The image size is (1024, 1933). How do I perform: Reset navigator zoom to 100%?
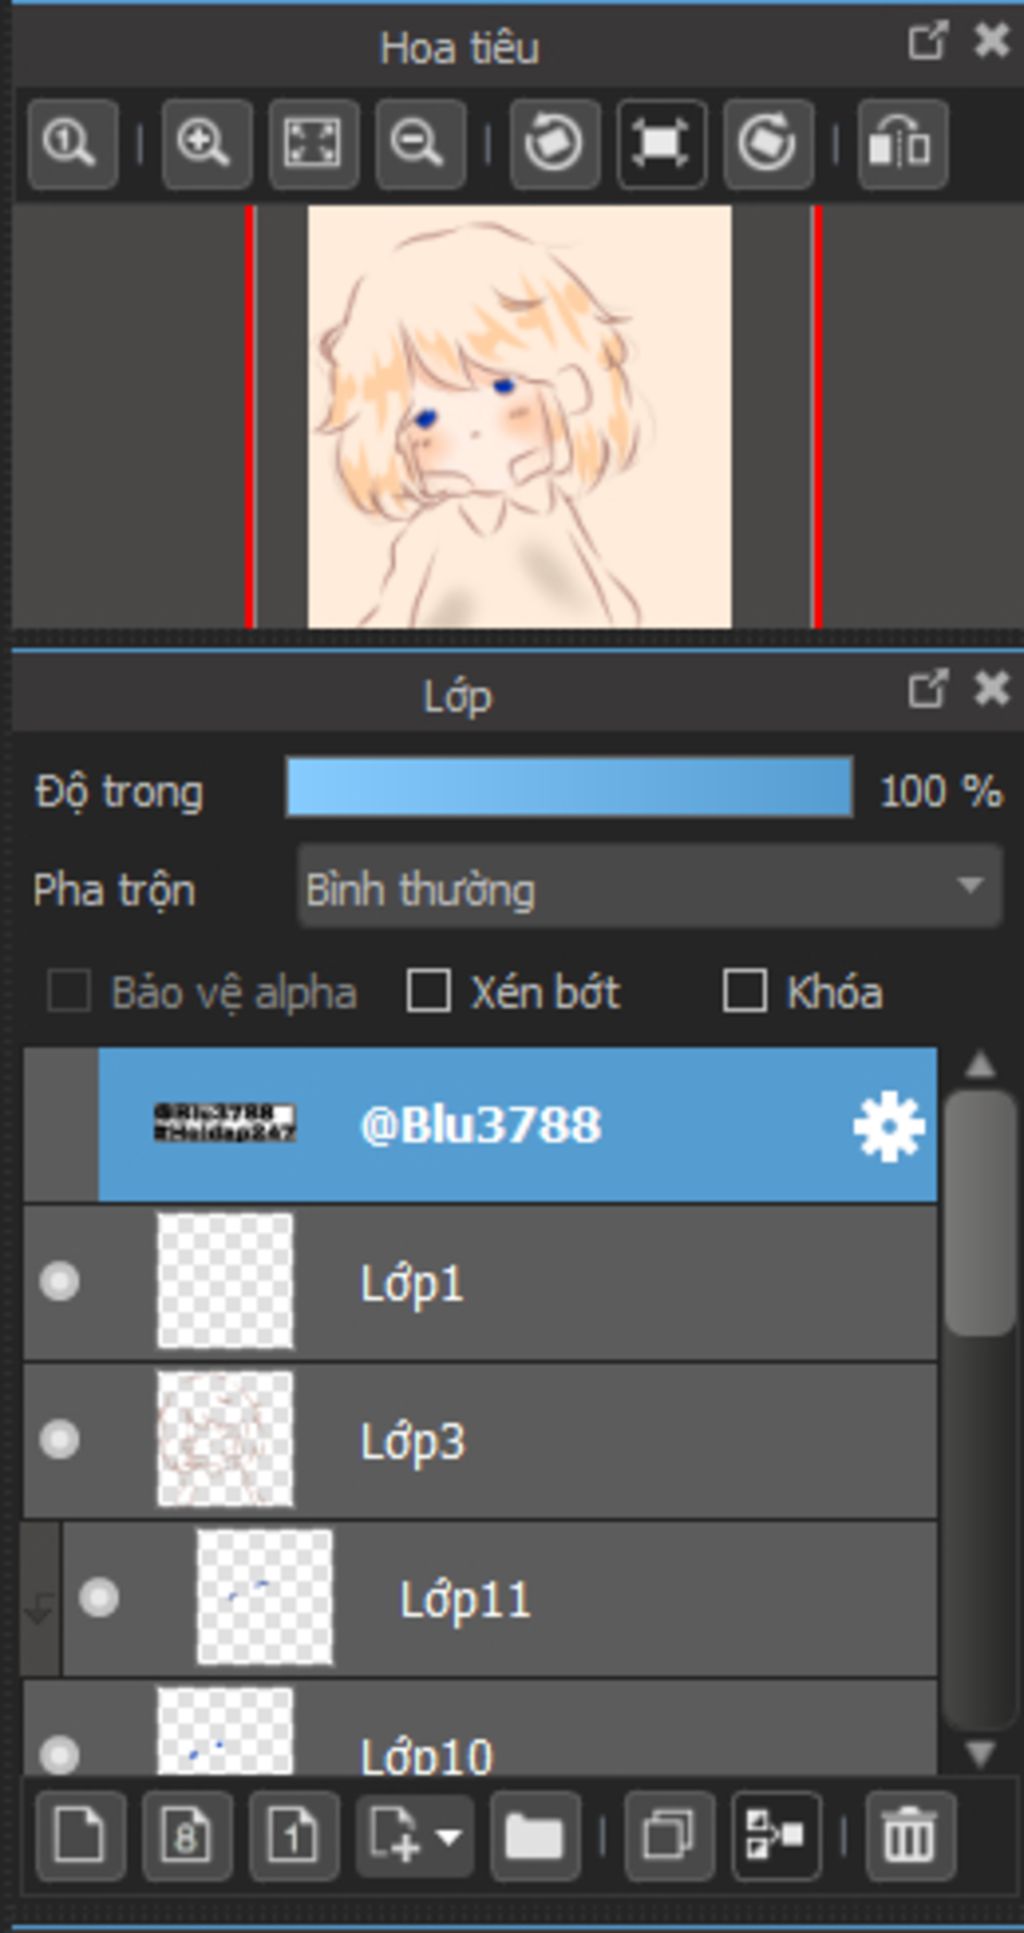pyautogui.click(x=72, y=144)
